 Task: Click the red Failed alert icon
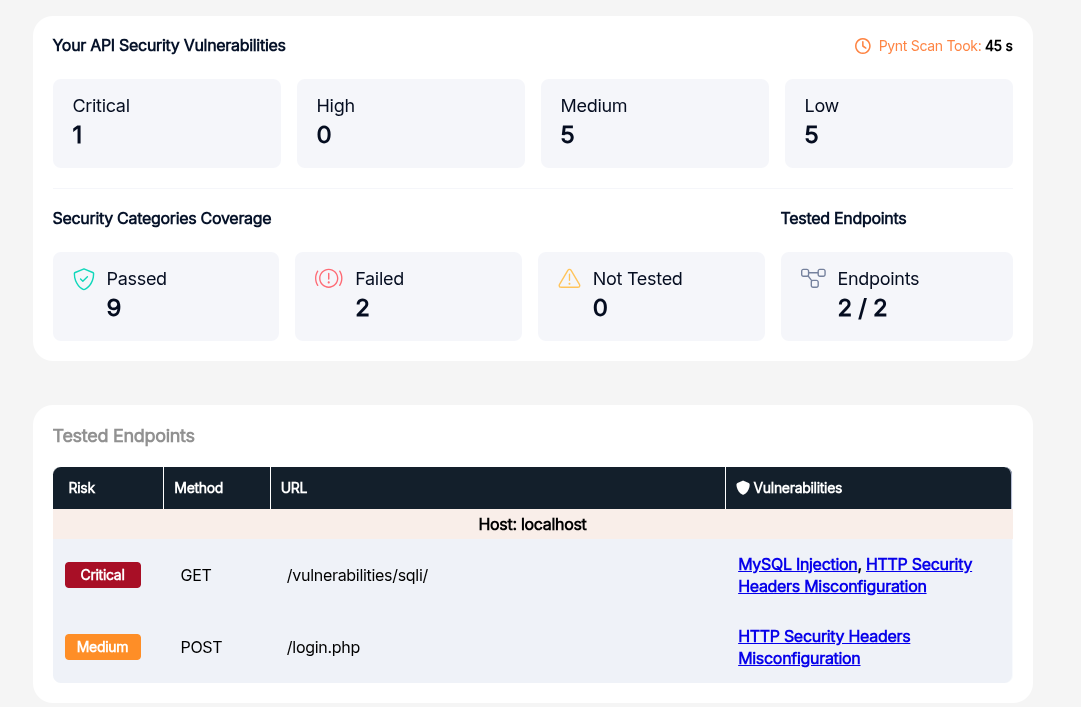[328, 279]
